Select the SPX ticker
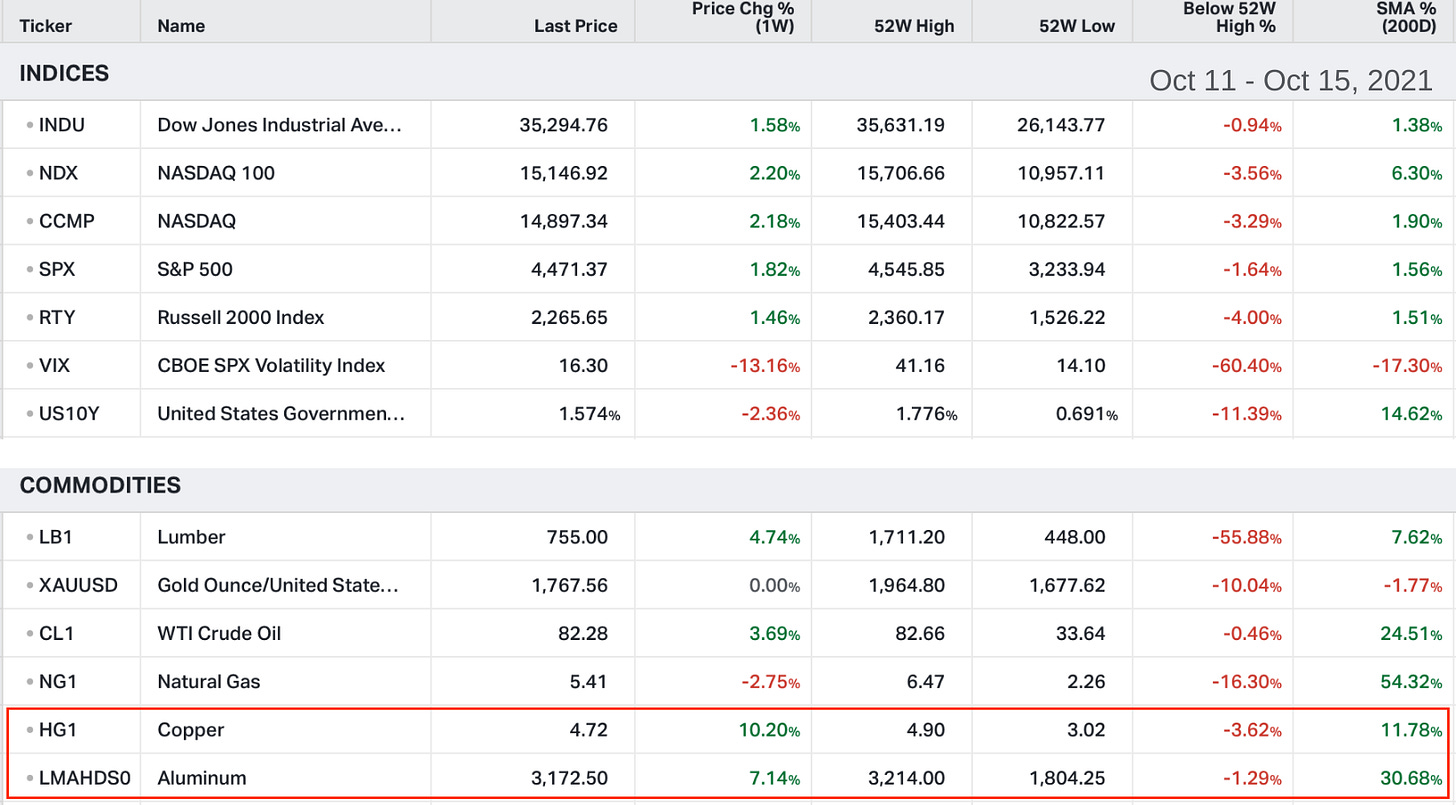The width and height of the screenshot is (1456, 805). pos(57,269)
